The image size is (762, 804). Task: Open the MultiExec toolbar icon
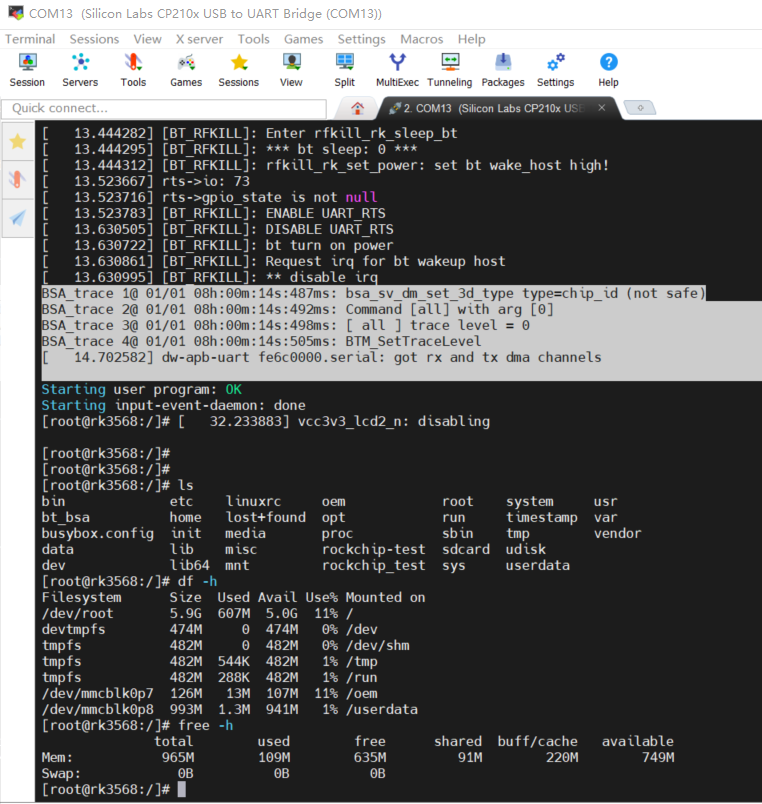coord(397,70)
